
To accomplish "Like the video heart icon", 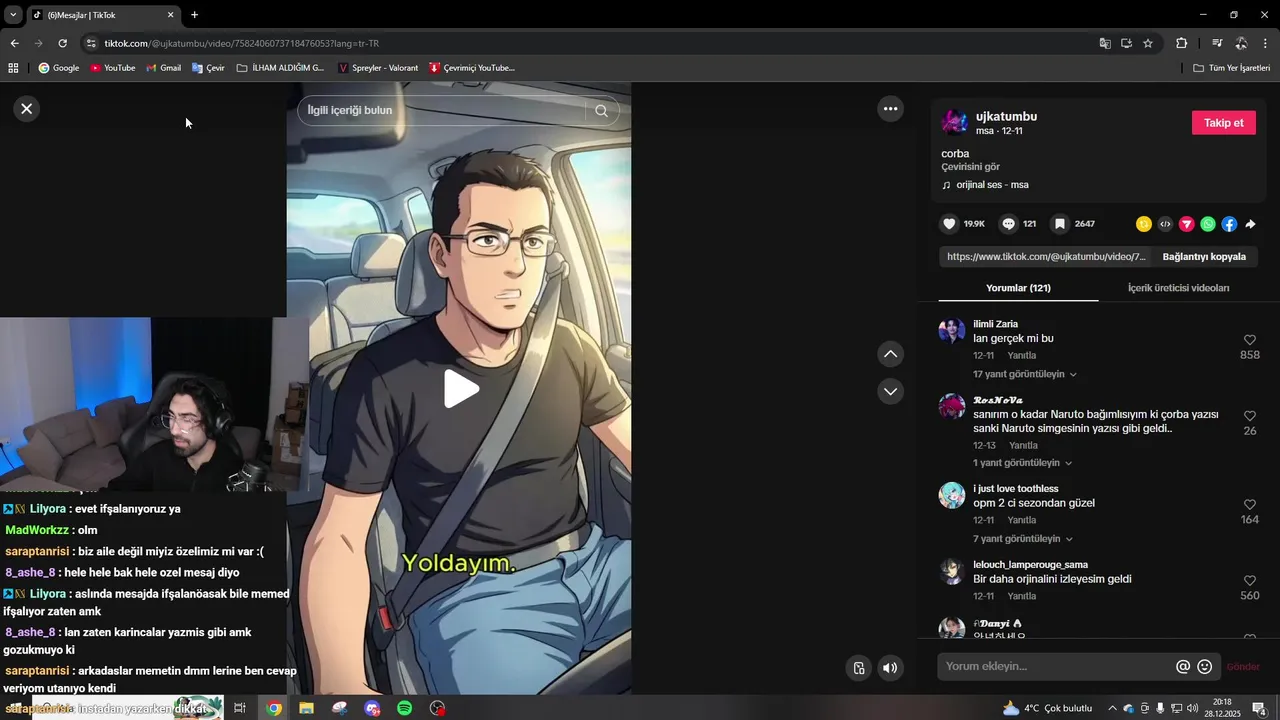I will coord(950,224).
